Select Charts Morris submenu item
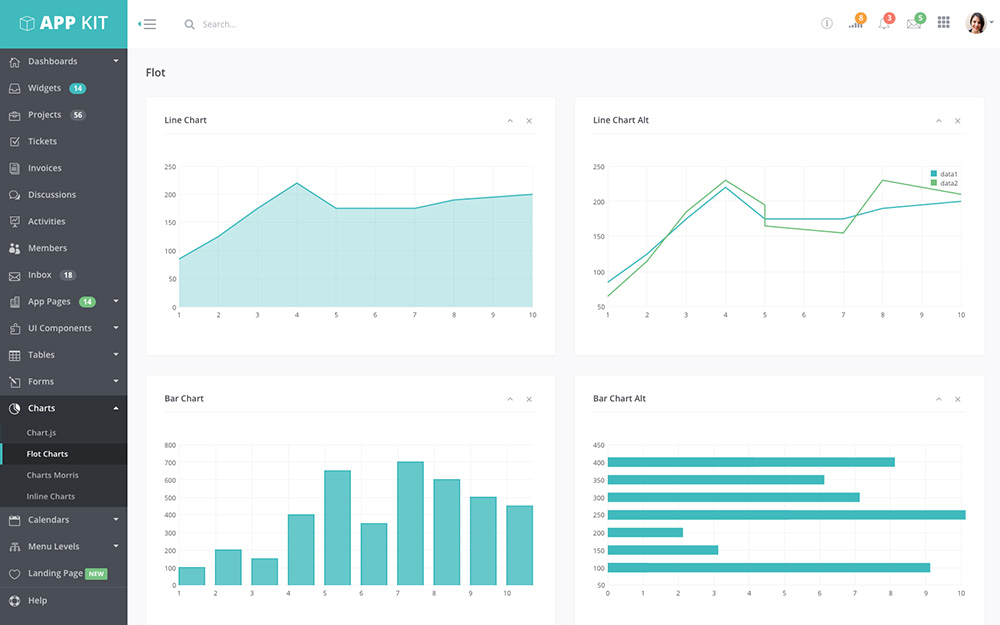This screenshot has height=625, width=1000. point(52,475)
